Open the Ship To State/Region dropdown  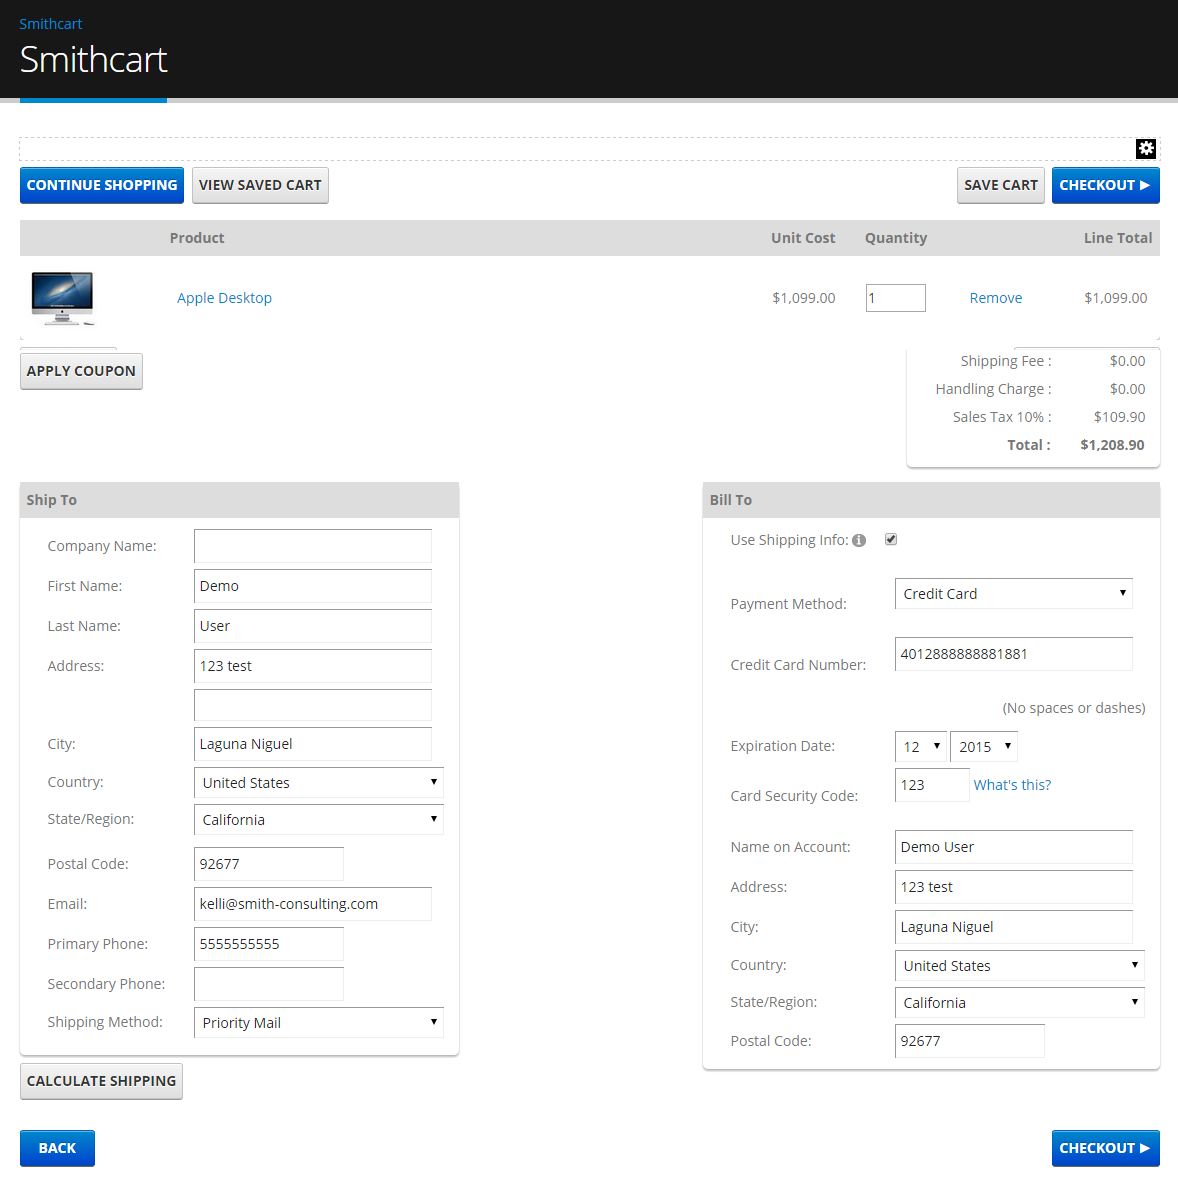coord(319,819)
